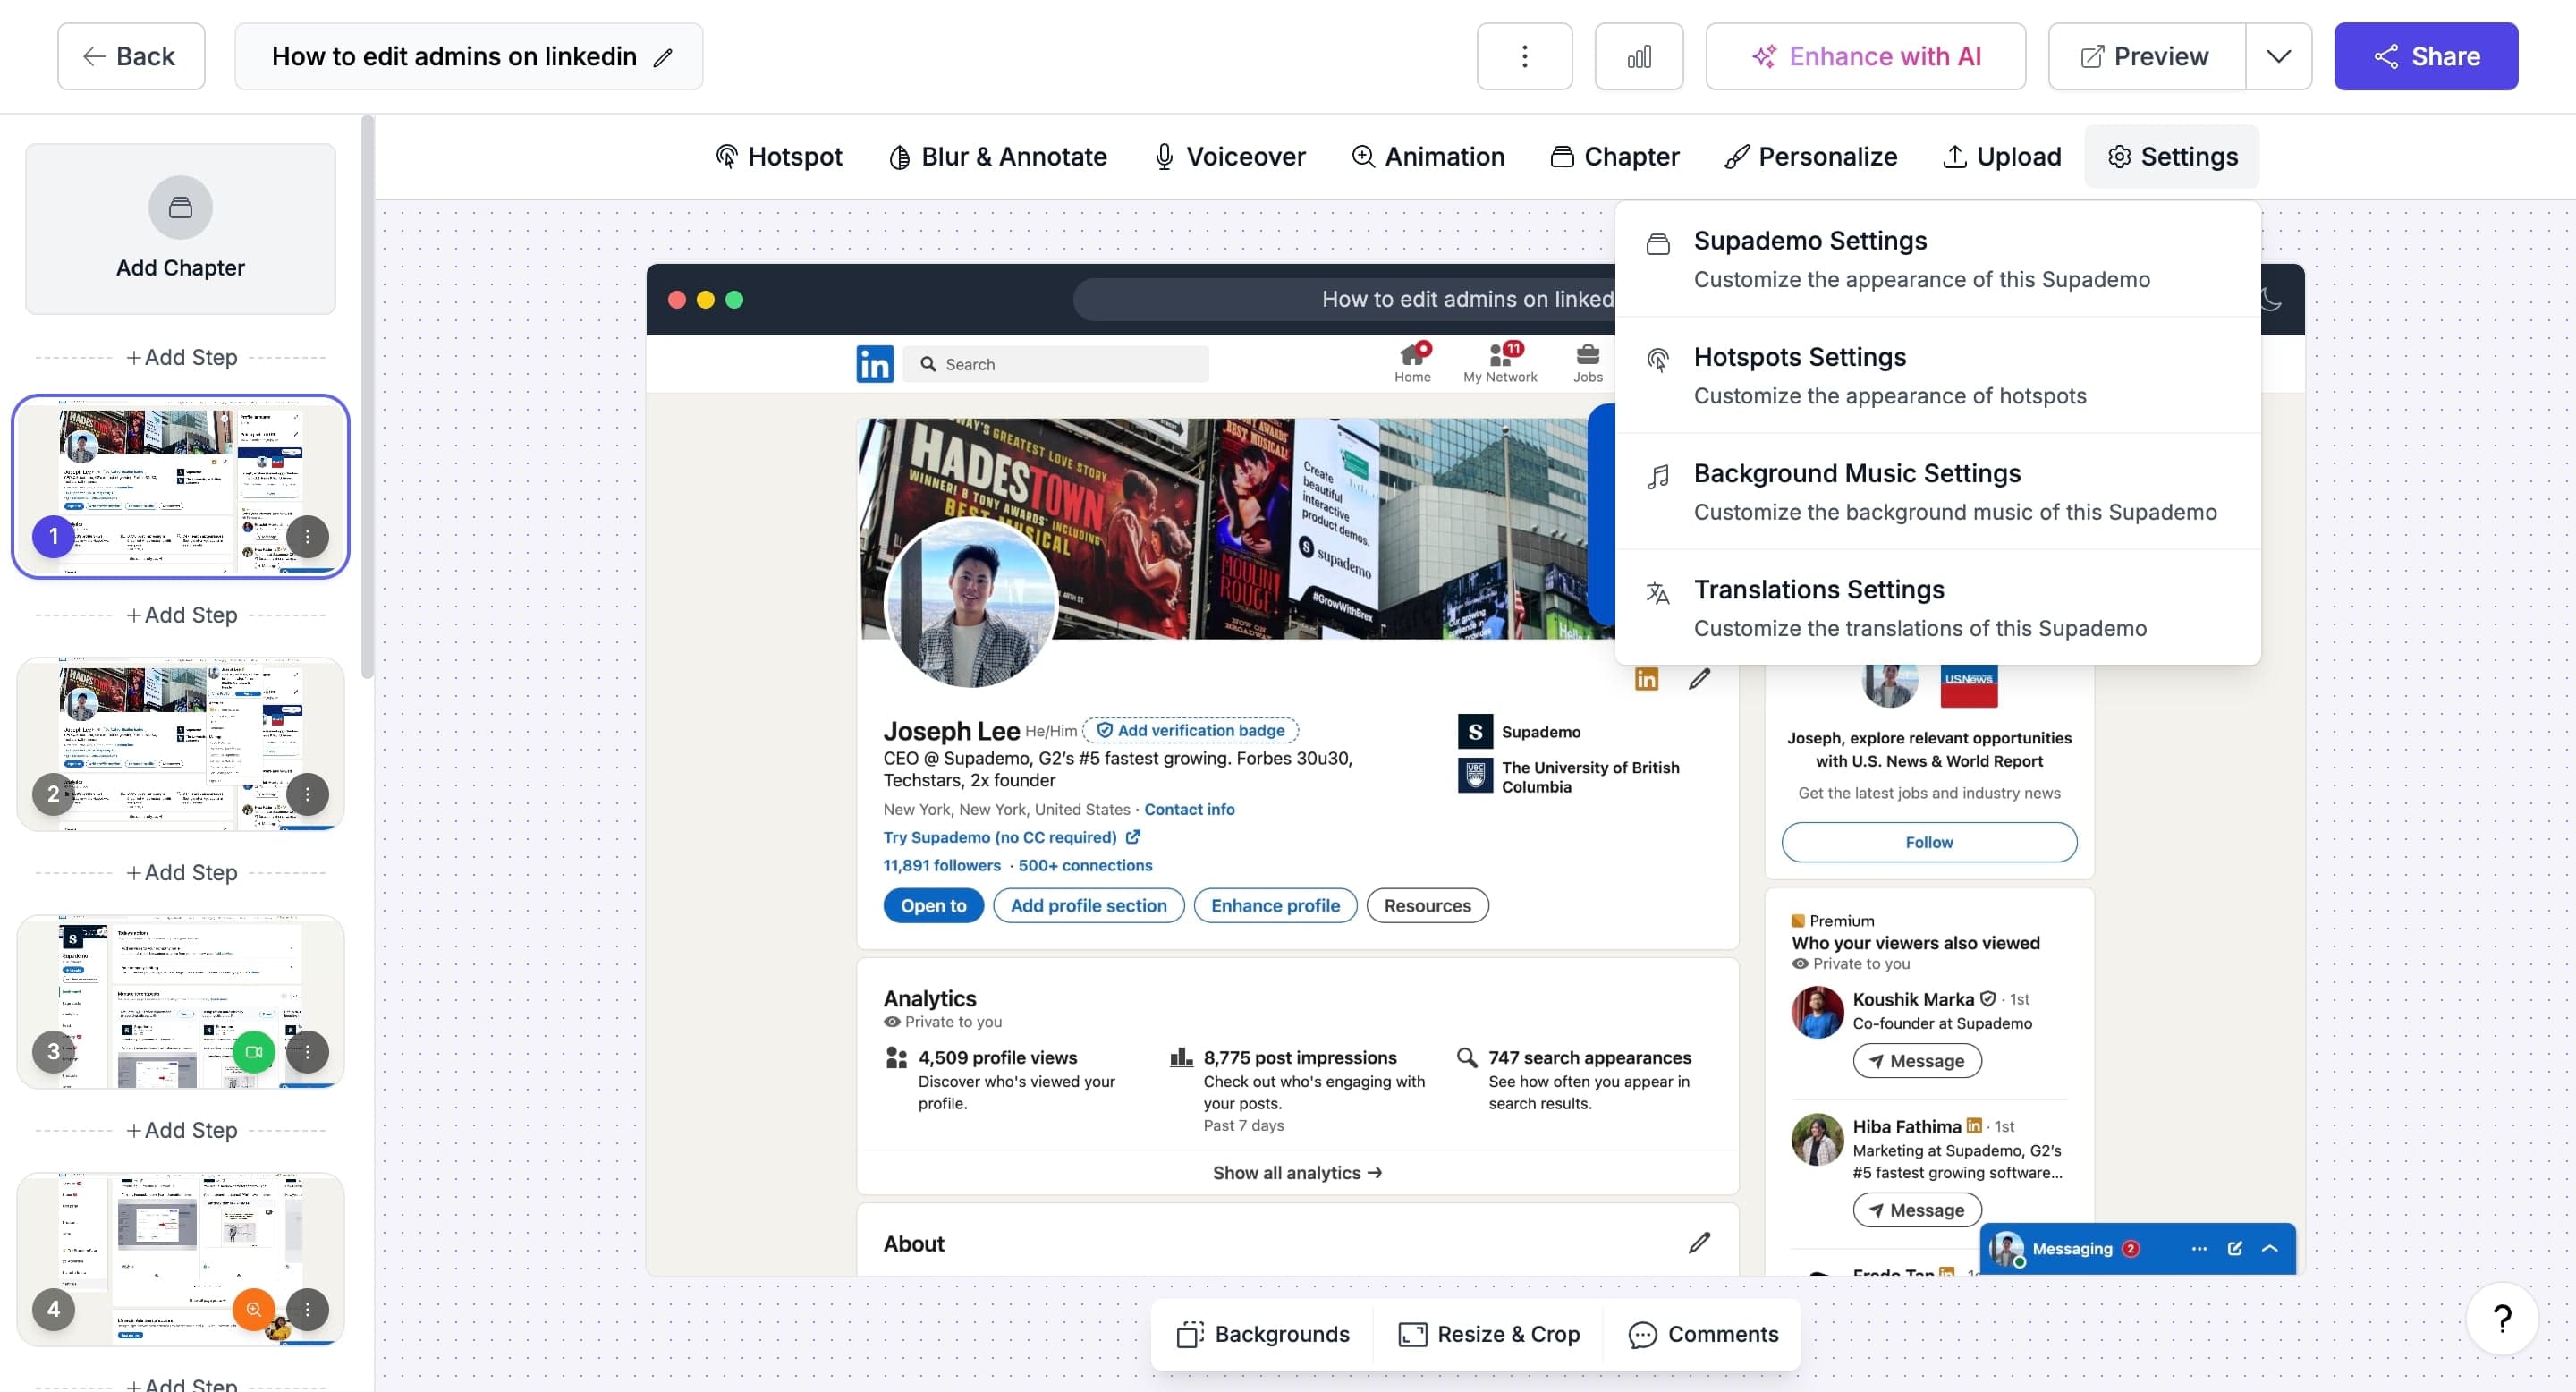The width and height of the screenshot is (2576, 1392).
Task: Open step 1 three-dot options
Action: click(307, 537)
